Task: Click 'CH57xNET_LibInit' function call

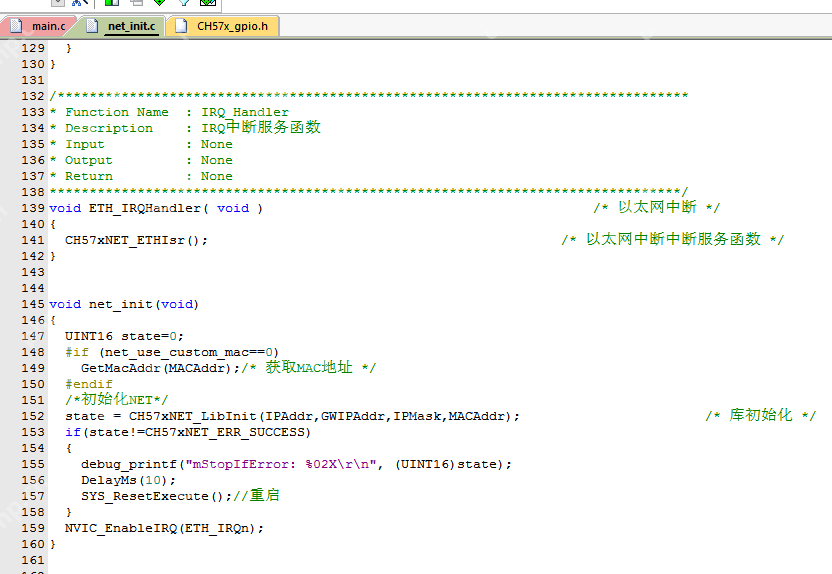Action: pos(193,416)
